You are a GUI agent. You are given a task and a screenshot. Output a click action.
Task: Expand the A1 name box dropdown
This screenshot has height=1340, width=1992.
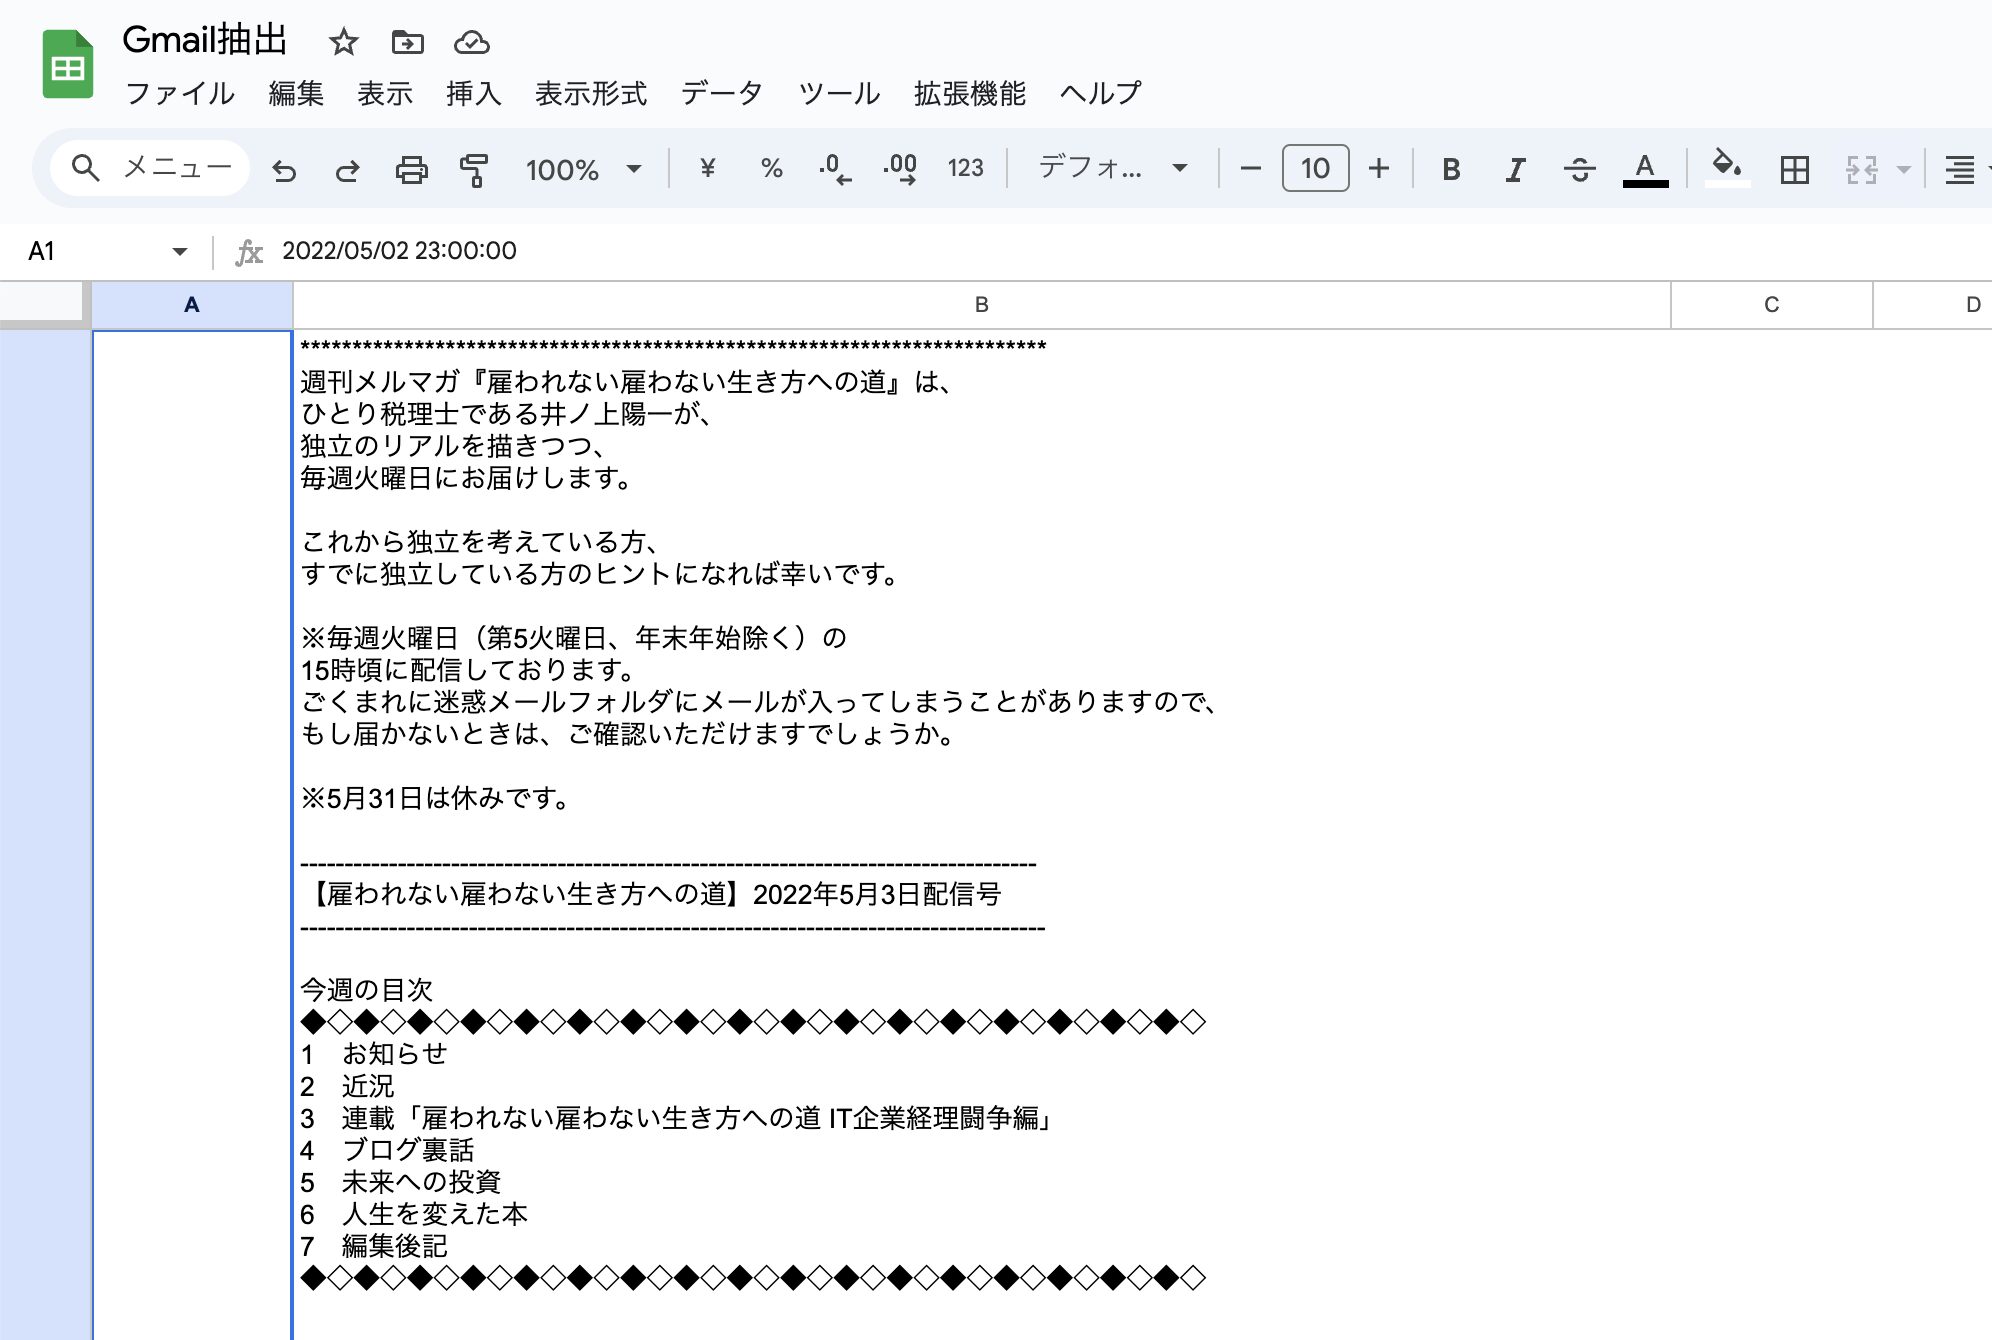coord(180,251)
